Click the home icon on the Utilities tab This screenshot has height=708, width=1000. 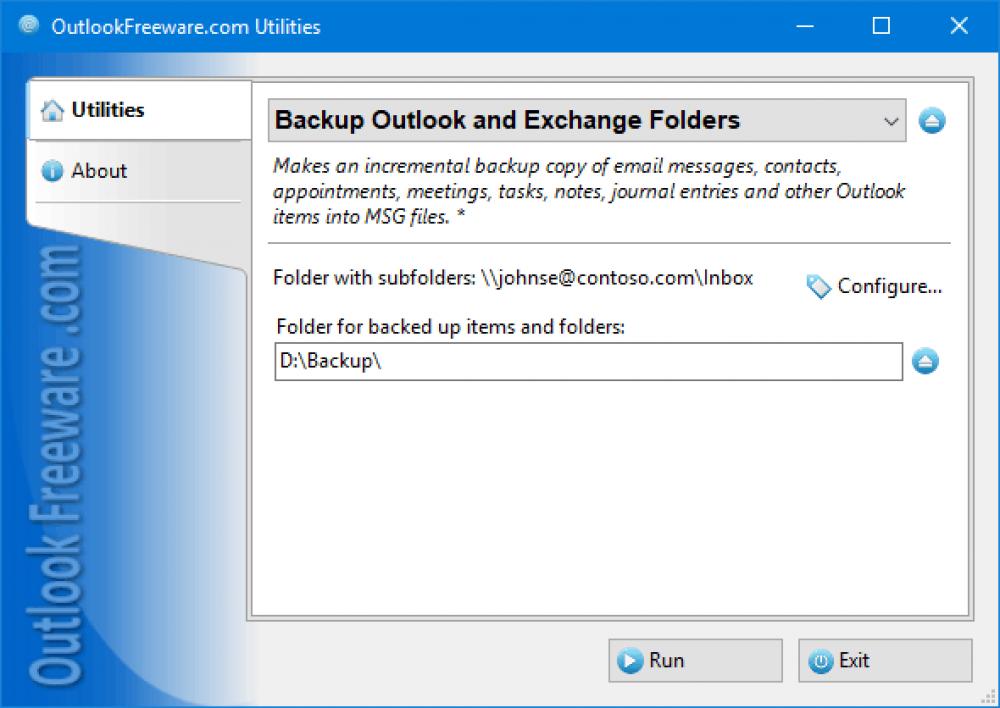coord(53,109)
